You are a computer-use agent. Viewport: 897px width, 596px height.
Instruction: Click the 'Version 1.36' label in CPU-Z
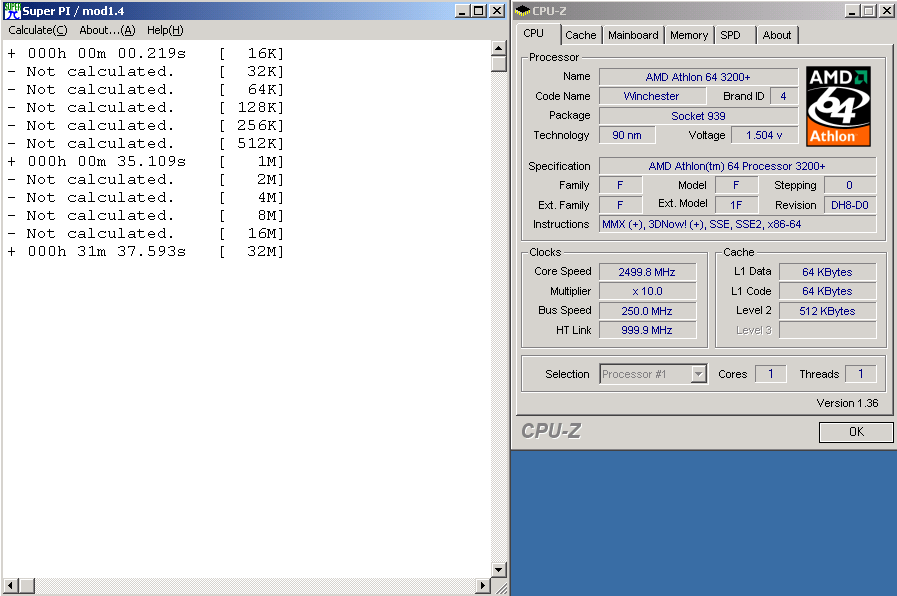pos(847,403)
